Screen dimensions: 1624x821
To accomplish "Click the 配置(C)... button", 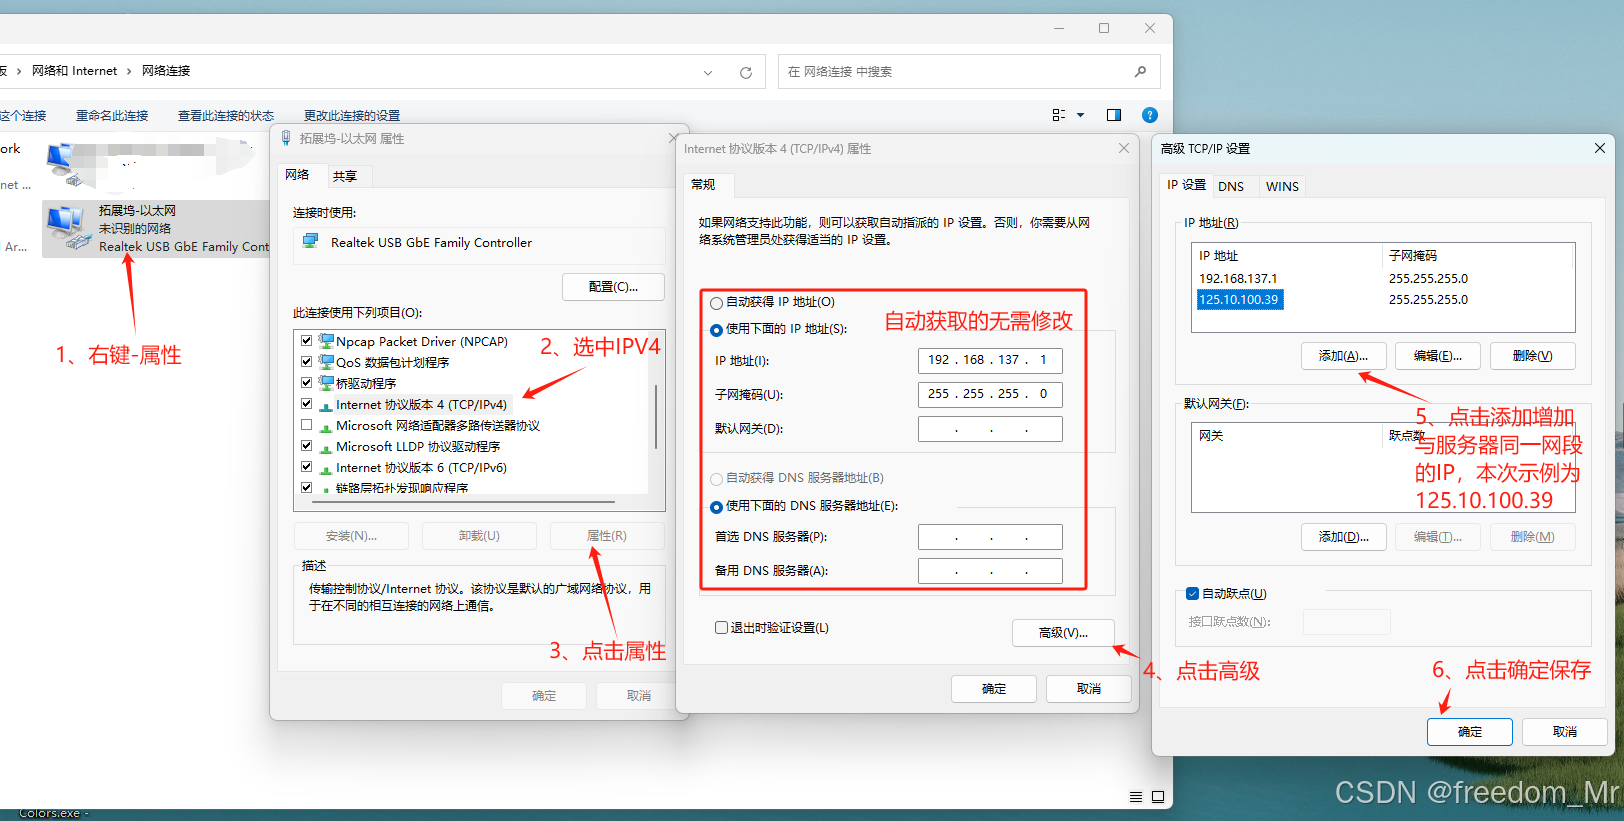I will pyautogui.click(x=613, y=287).
